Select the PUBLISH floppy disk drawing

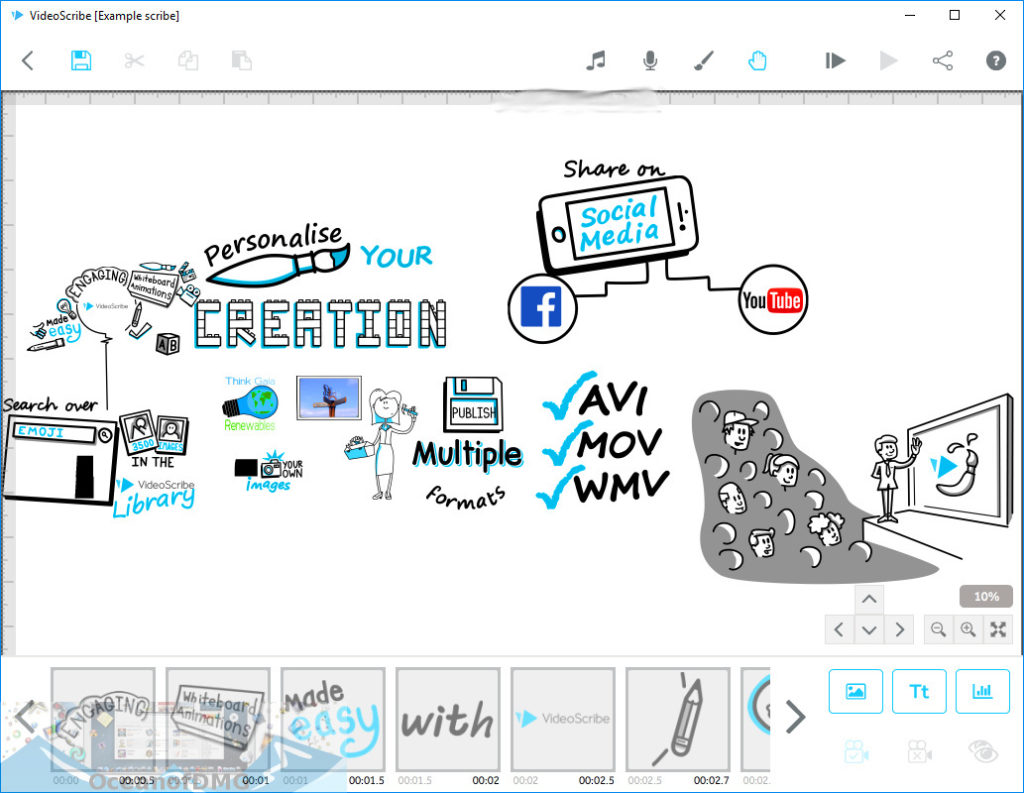click(x=473, y=404)
